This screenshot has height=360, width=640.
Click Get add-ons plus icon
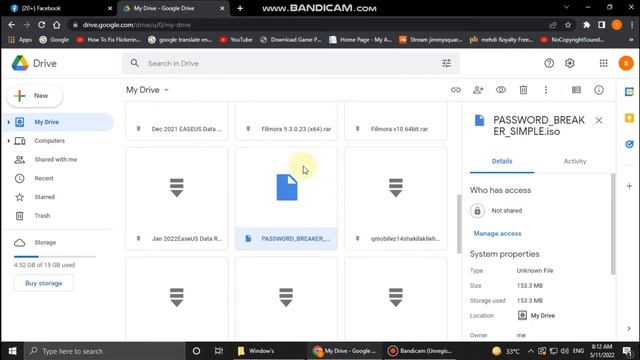click(629, 186)
